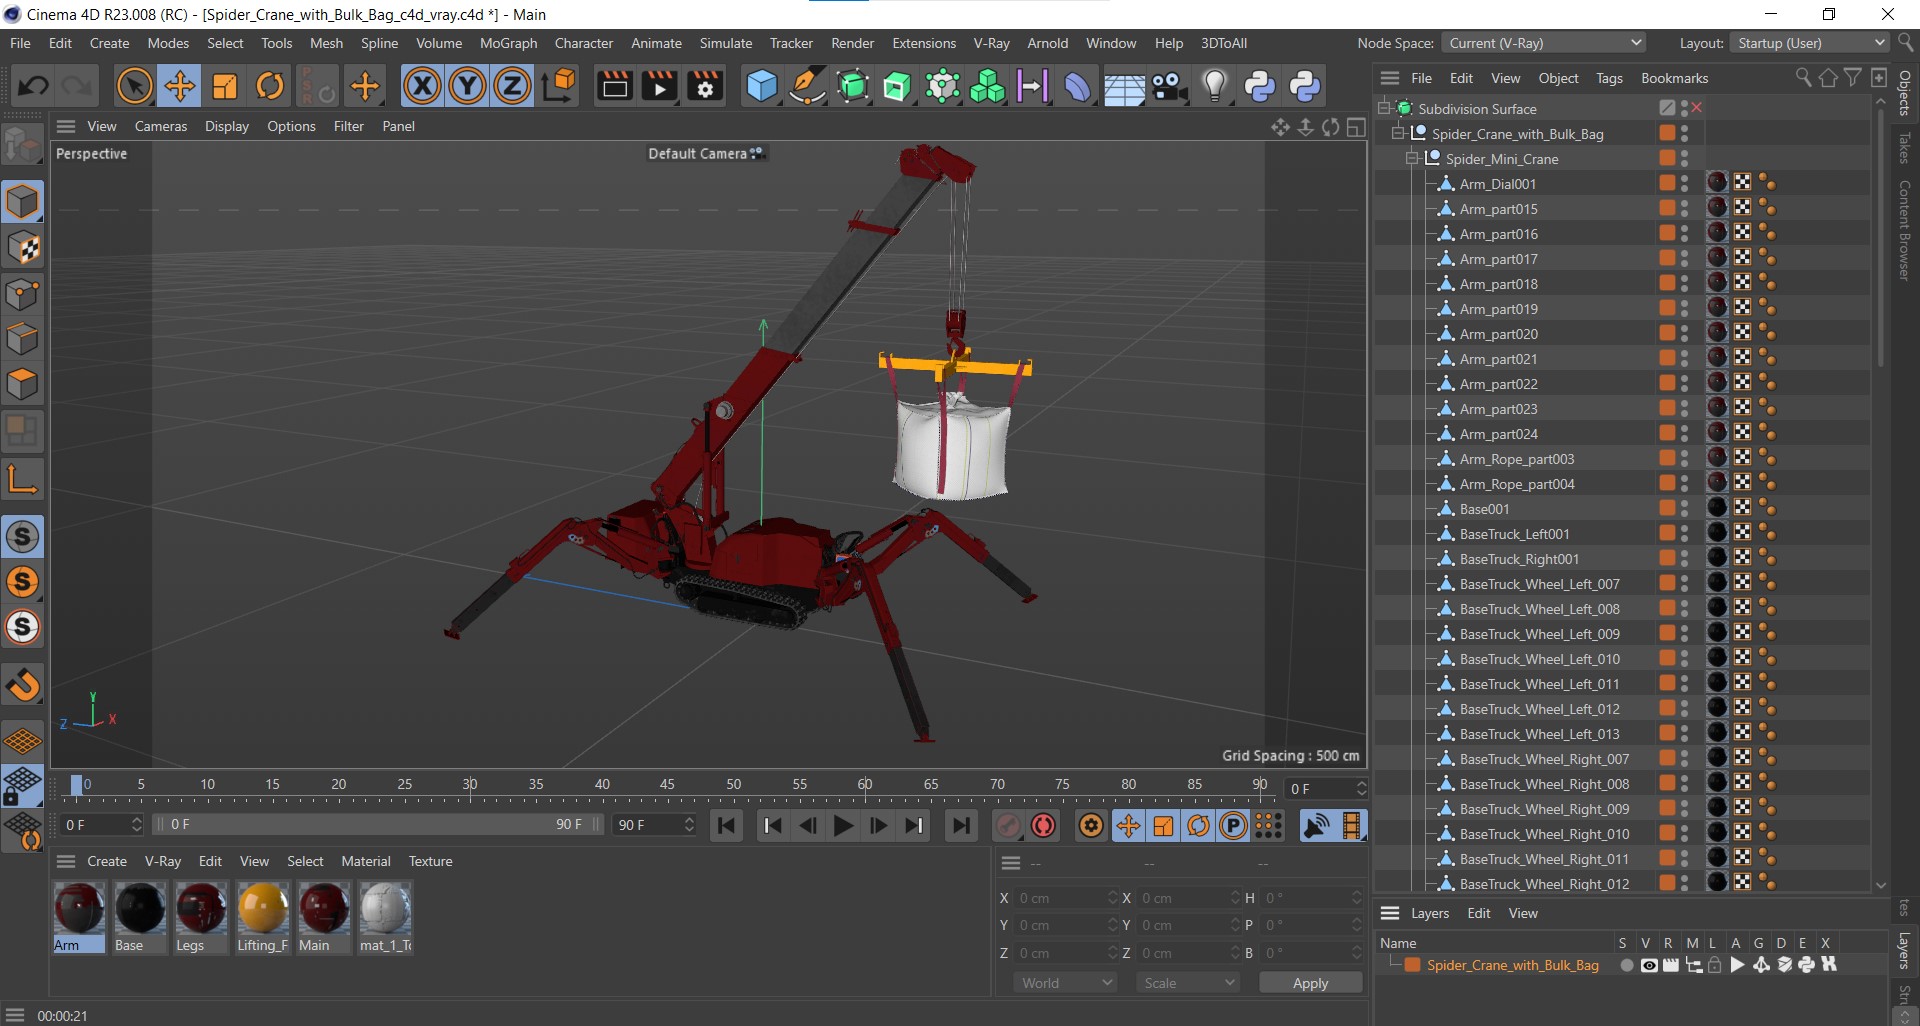This screenshot has height=1026, width=1920.
Task: Open the World coordinate system dropdown
Action: 1065,983
